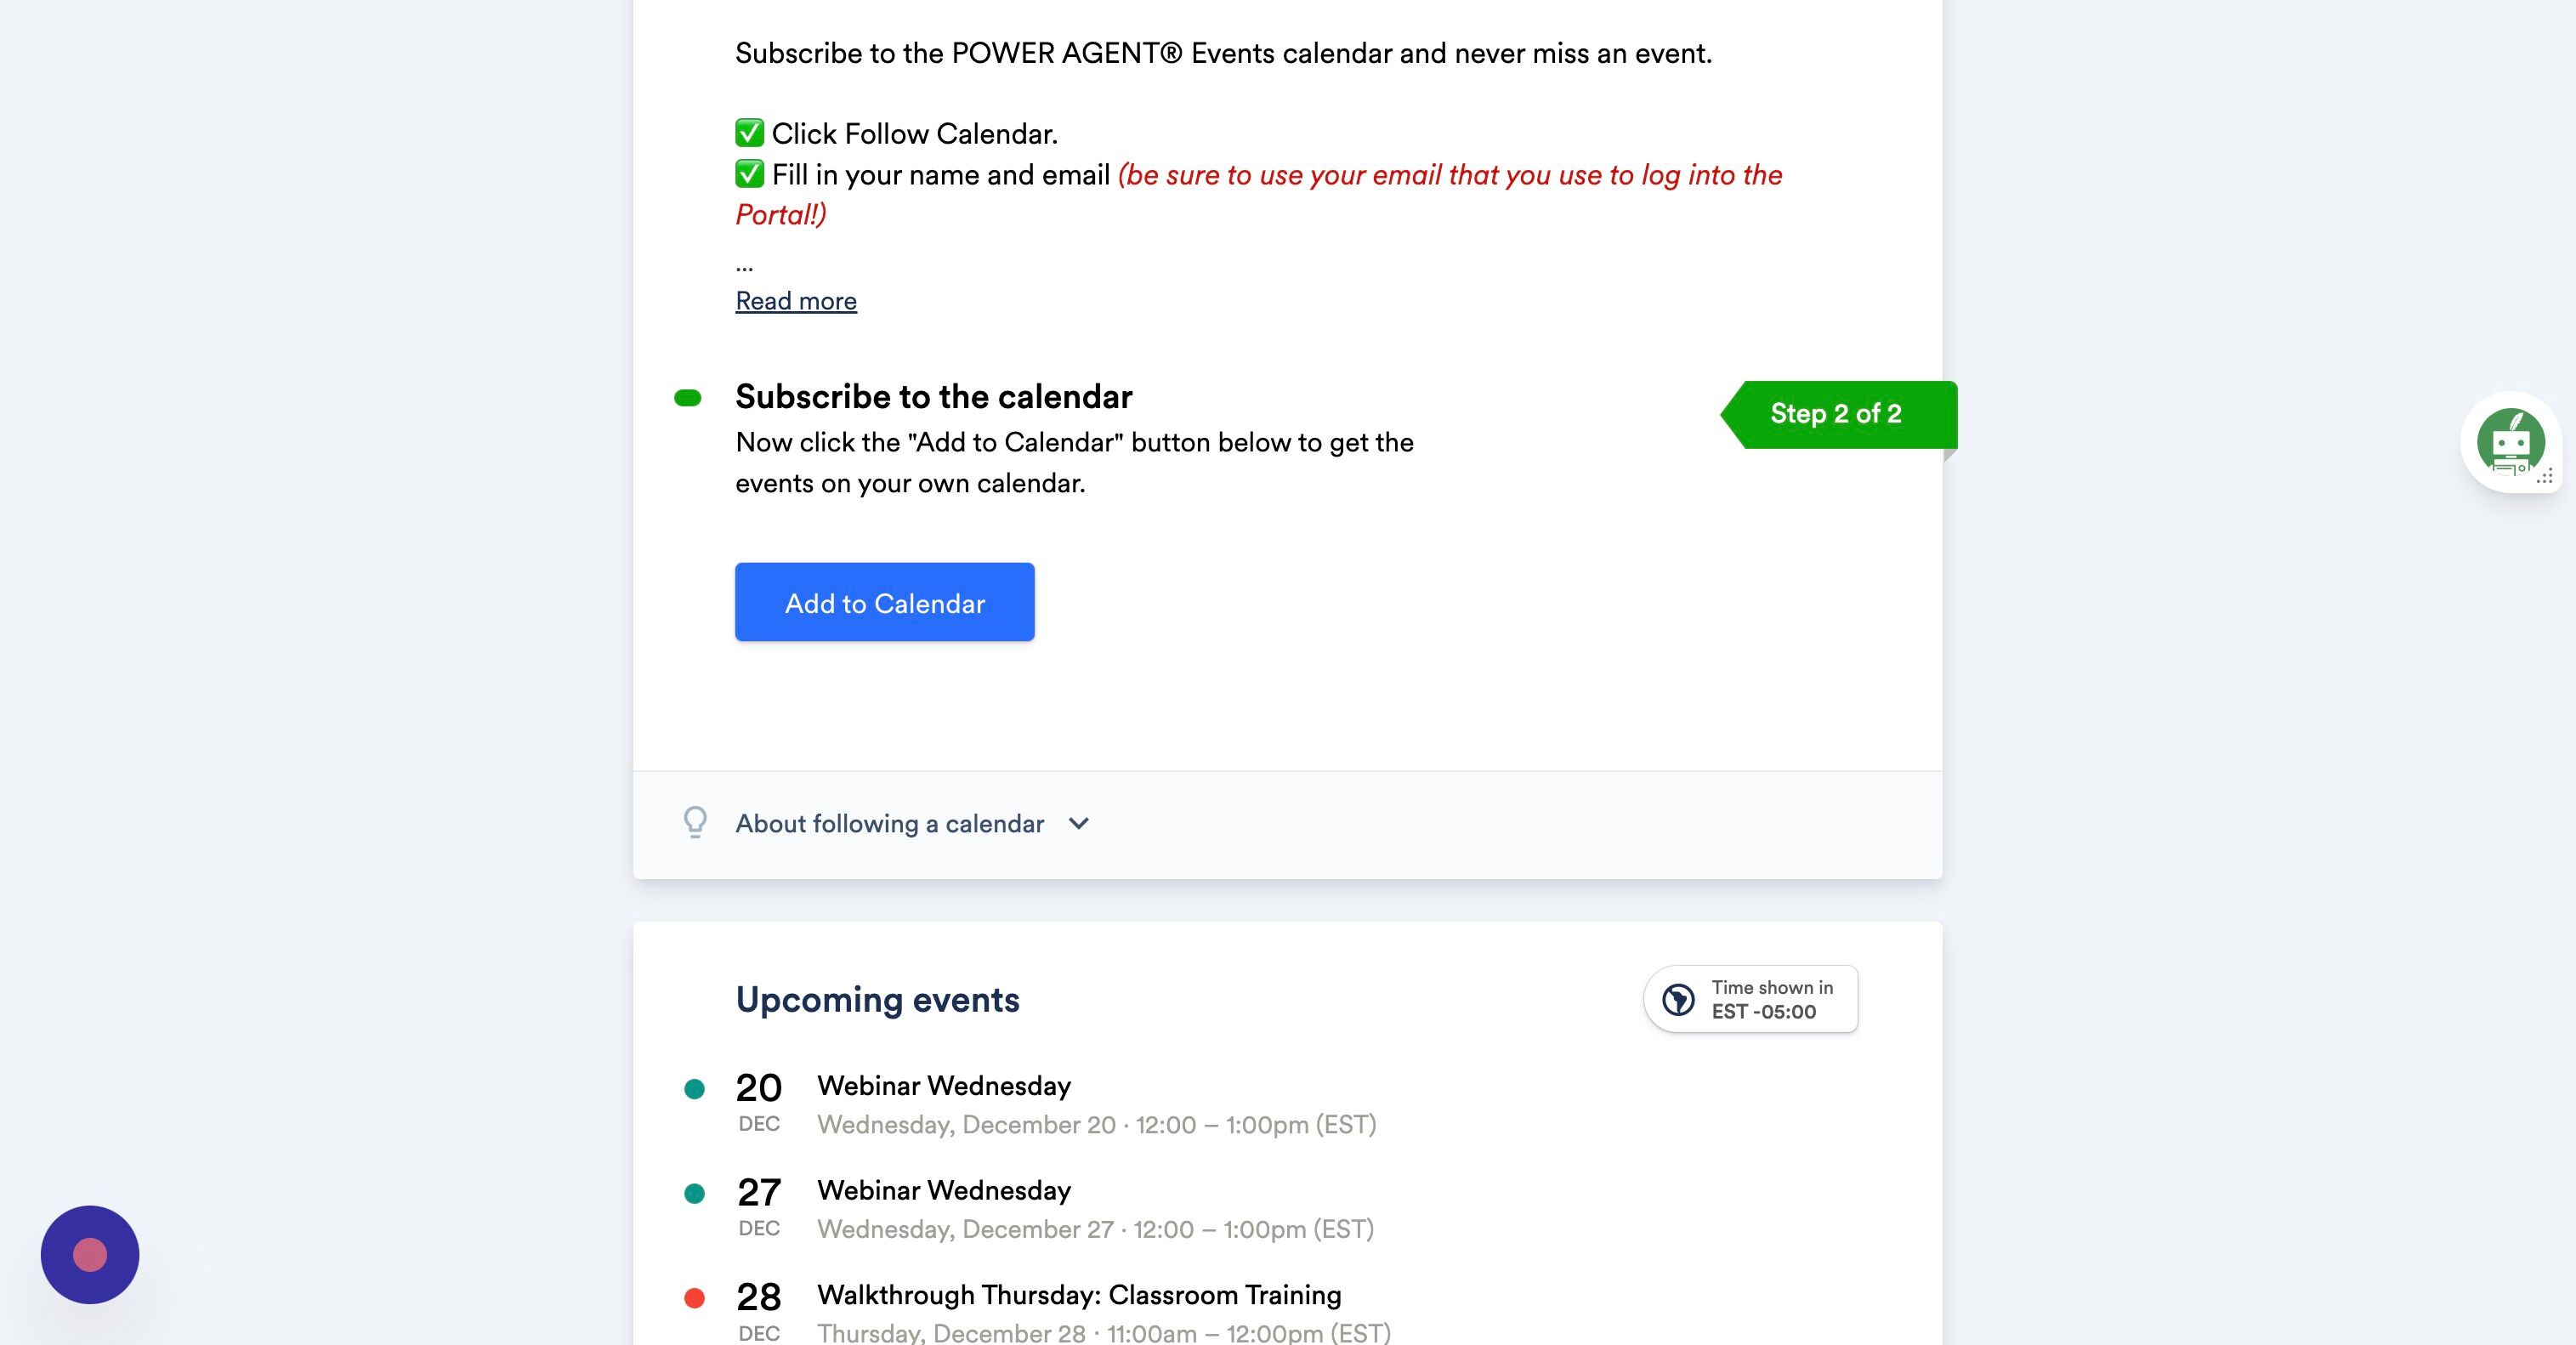Image resolution: width=2576 pixels, height=1345 pixels.
Task: Click the About following a calendar label
Action: tap(889, 823)
